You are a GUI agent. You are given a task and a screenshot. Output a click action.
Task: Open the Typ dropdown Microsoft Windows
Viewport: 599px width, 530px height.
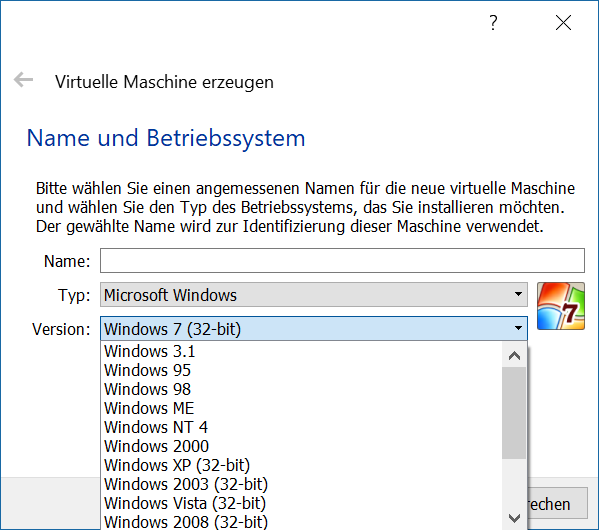coord(314,295)
